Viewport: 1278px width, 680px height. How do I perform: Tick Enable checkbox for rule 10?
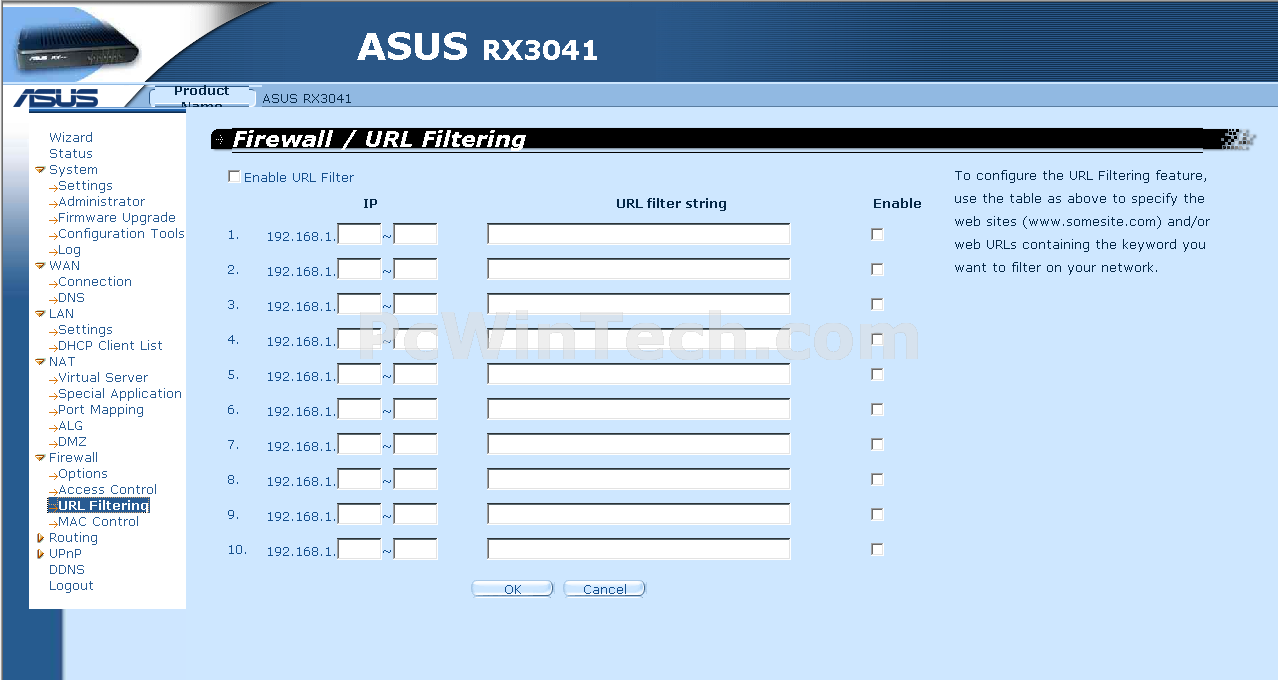click(877, 549)
